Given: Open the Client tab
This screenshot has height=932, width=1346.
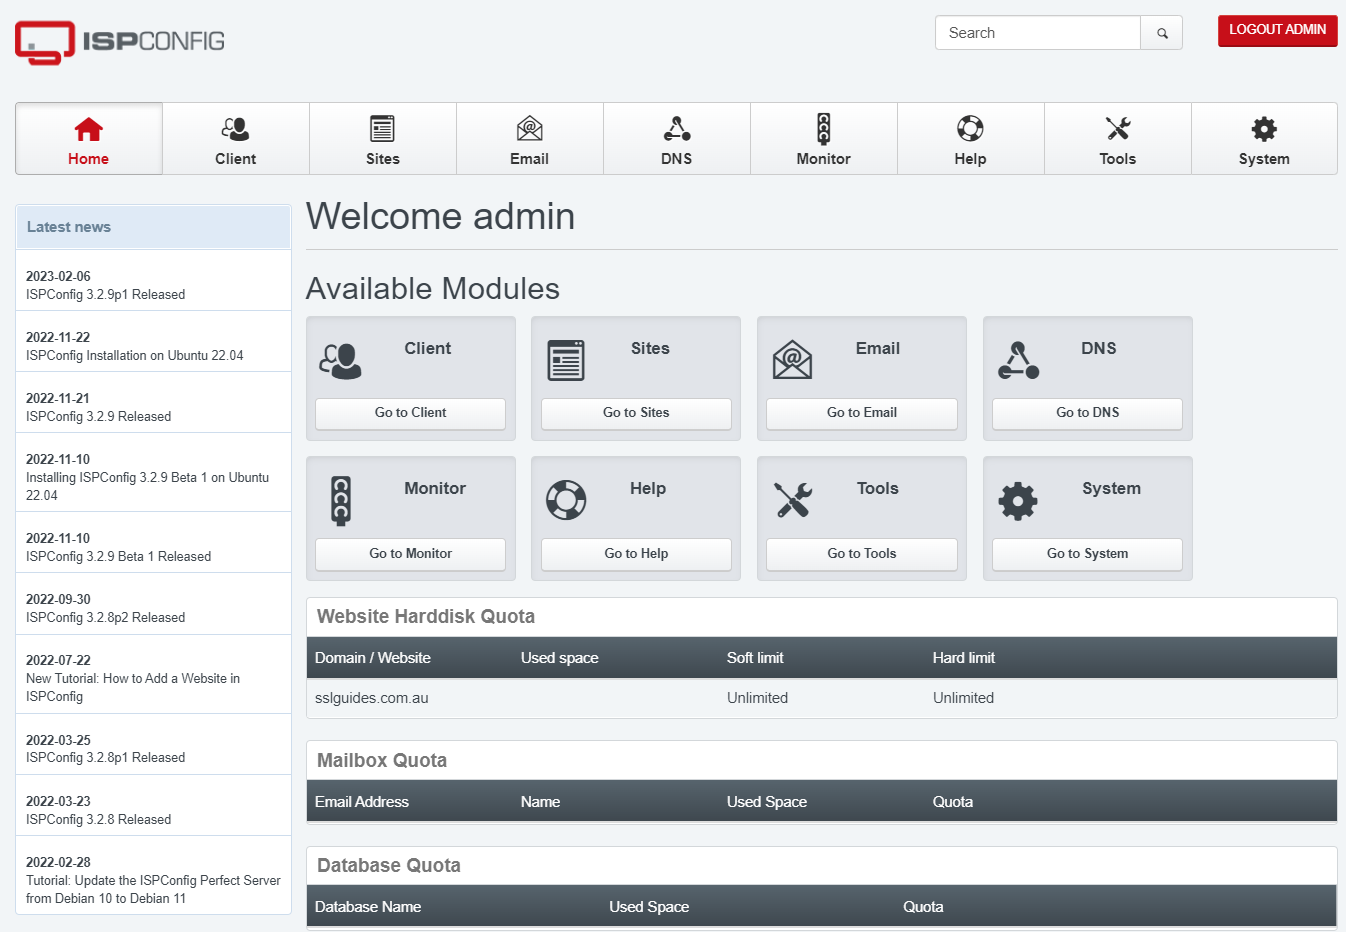Looking at the screenshot, I should (235, 138).
